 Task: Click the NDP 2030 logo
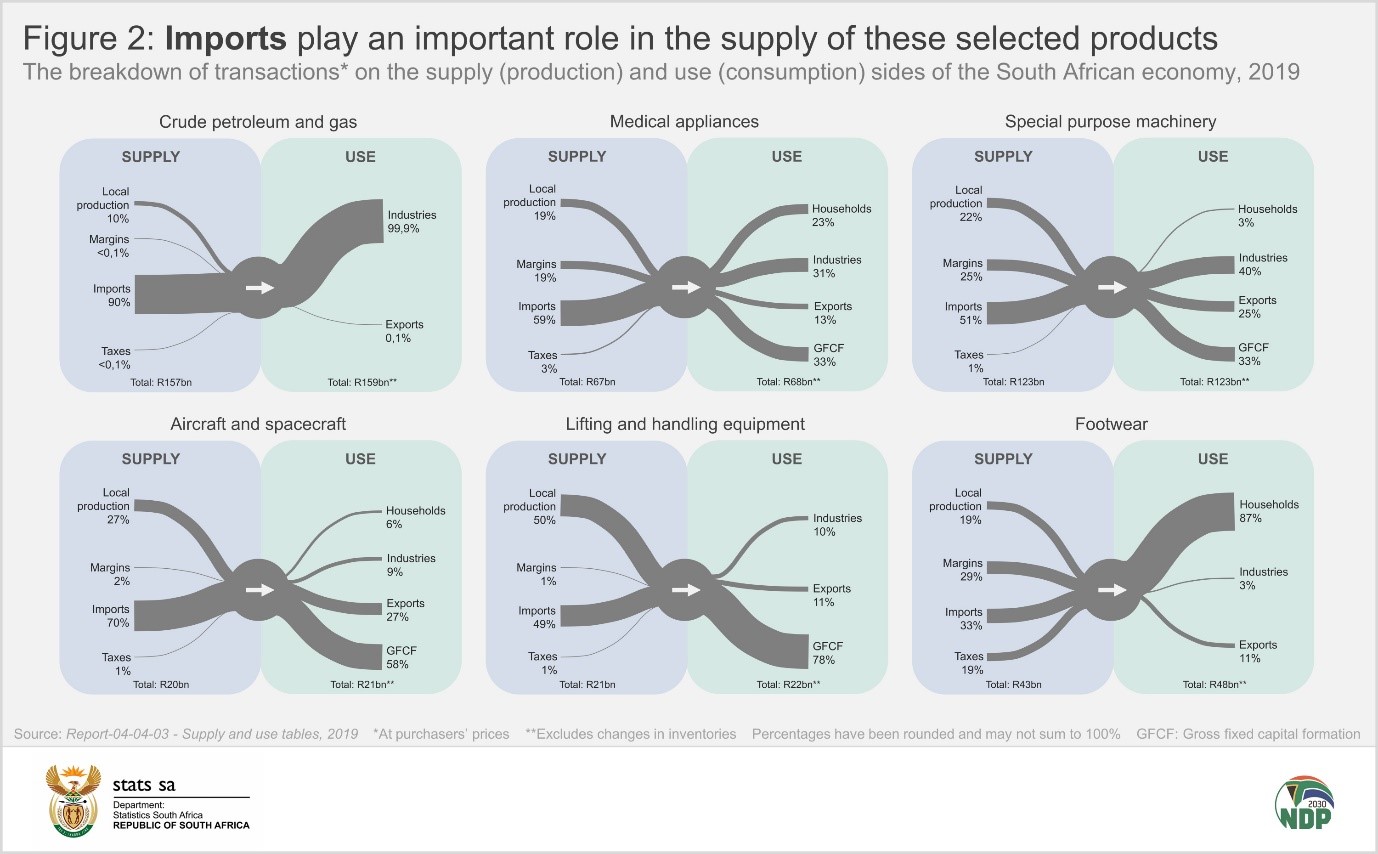1304,801
